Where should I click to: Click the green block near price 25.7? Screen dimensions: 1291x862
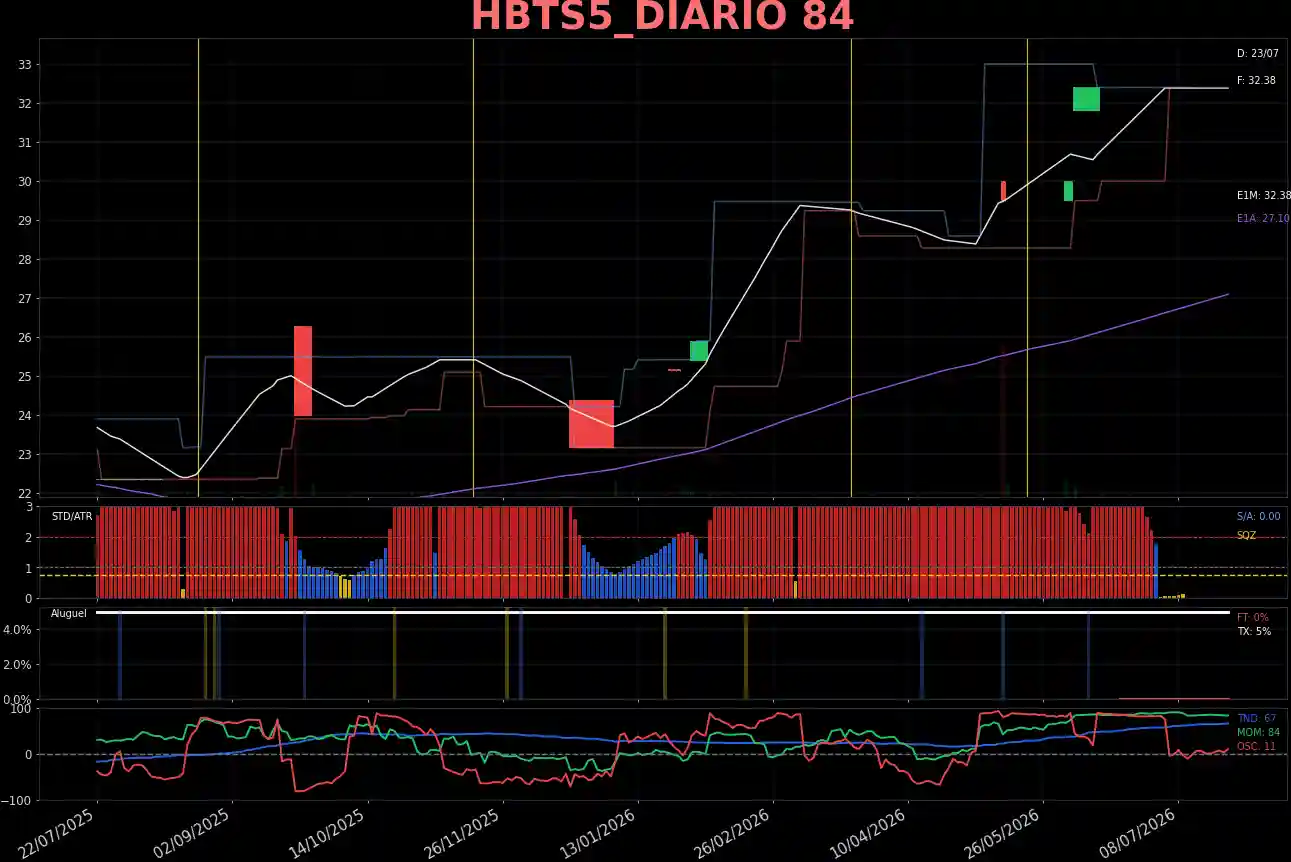pos(699,351)
